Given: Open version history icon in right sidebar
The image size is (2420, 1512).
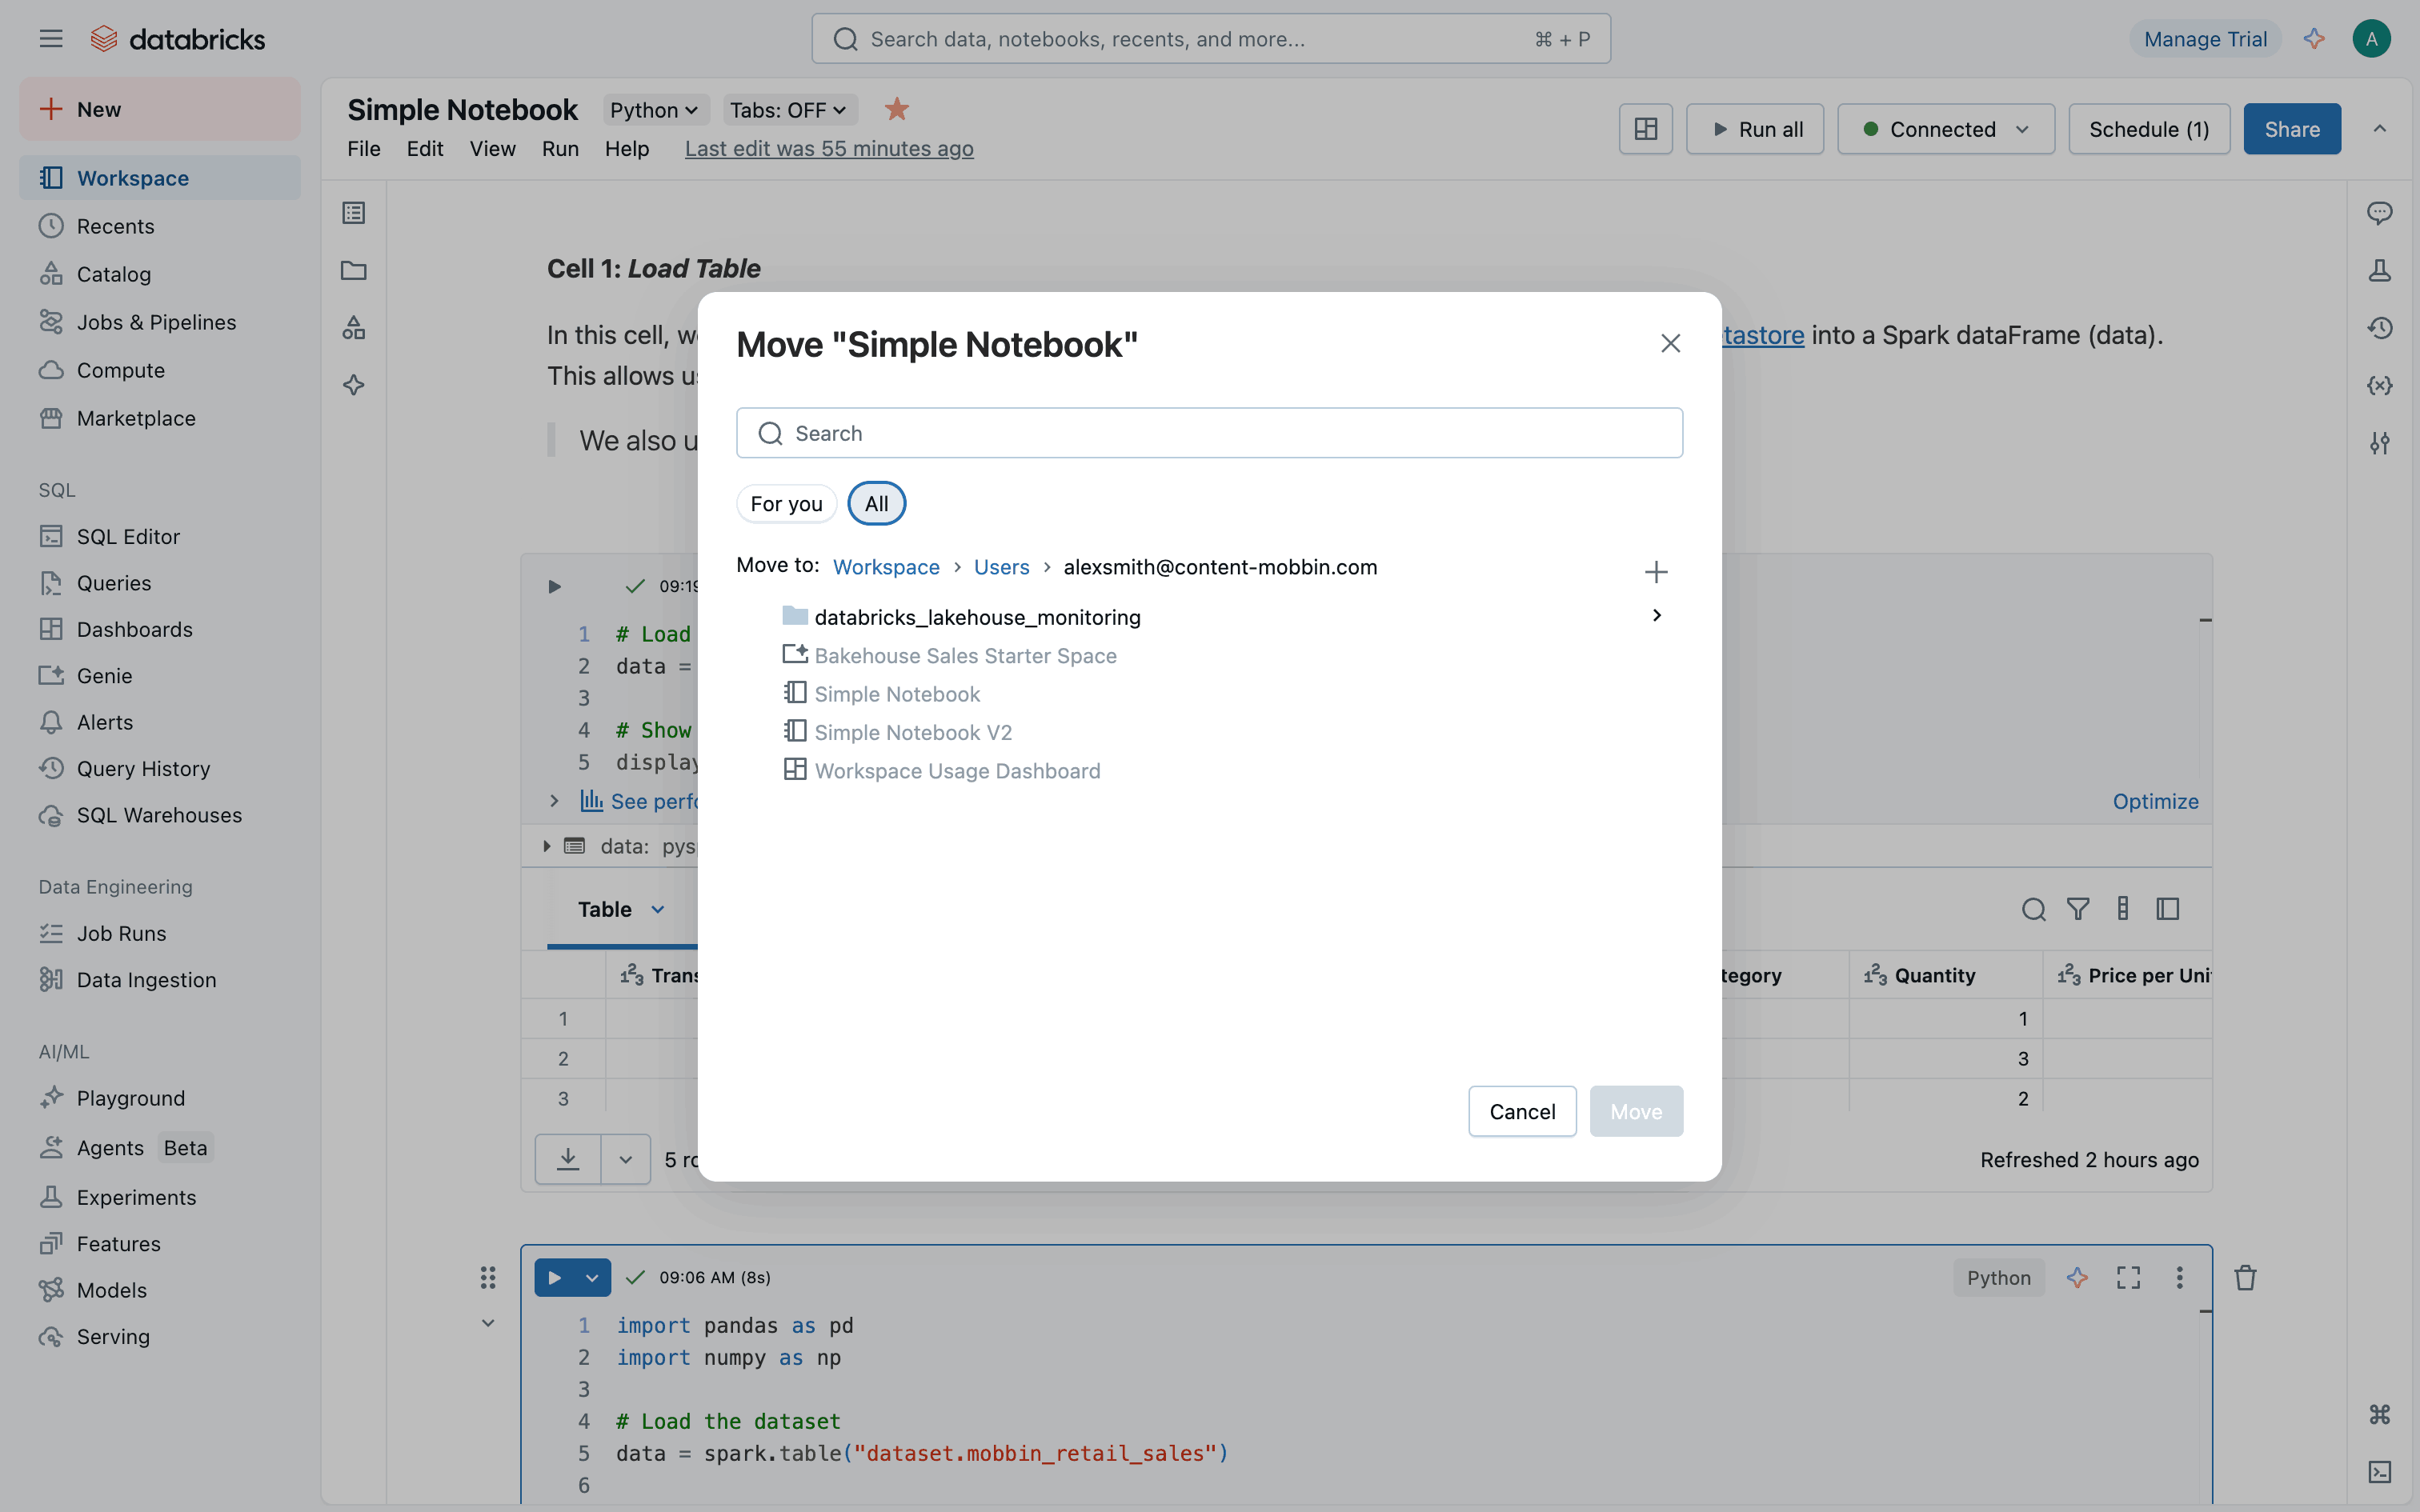Looking at the screenshot, I should 2379,328.
